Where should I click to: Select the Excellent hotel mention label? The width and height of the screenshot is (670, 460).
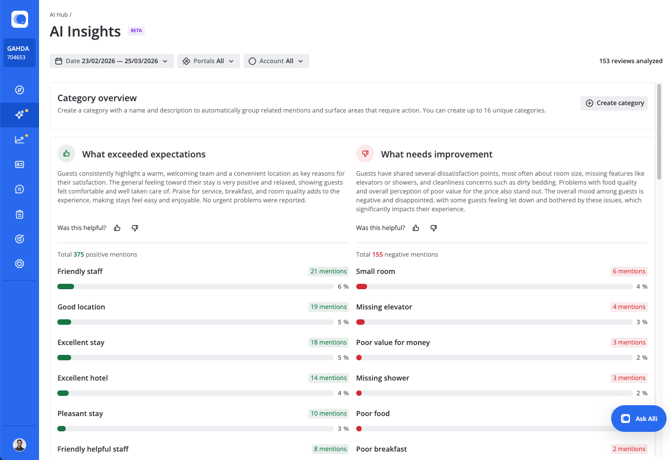(x=82, y=378)
